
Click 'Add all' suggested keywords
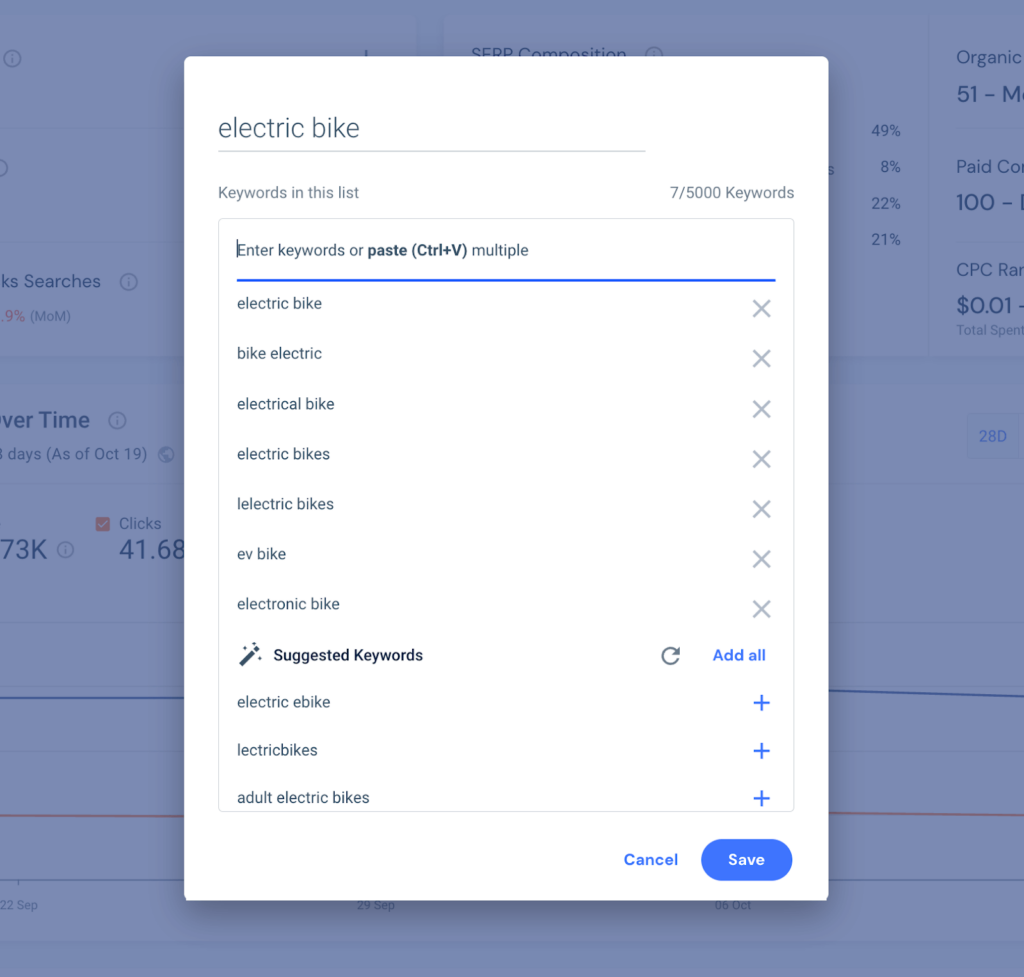click(x=739, y=655)
